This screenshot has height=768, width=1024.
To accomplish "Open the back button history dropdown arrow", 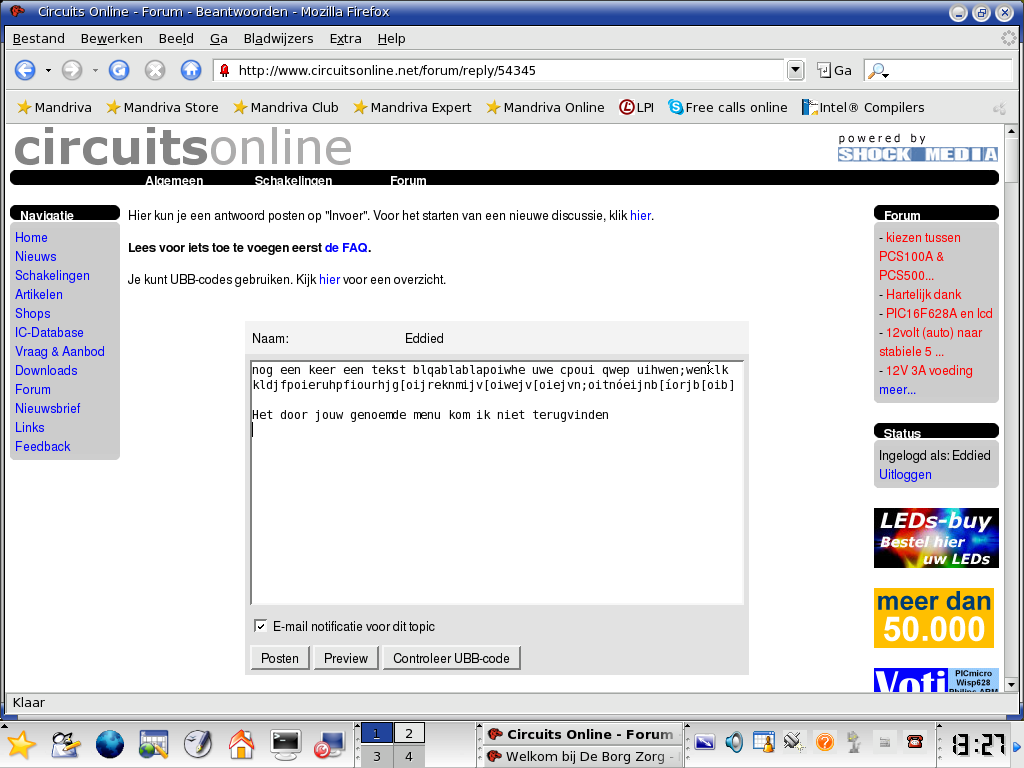I will 48,70.
